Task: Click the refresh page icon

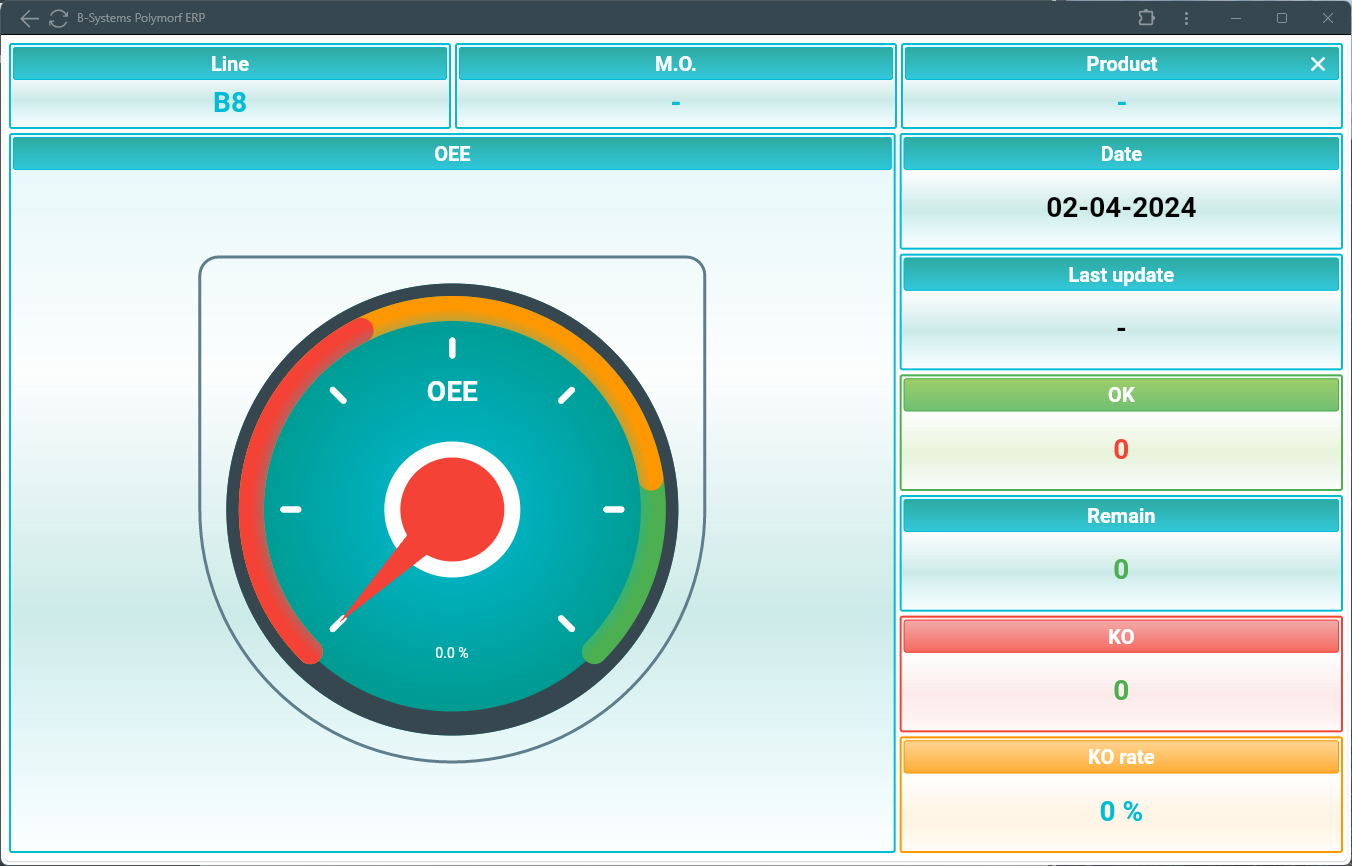Action: point(59,18)
